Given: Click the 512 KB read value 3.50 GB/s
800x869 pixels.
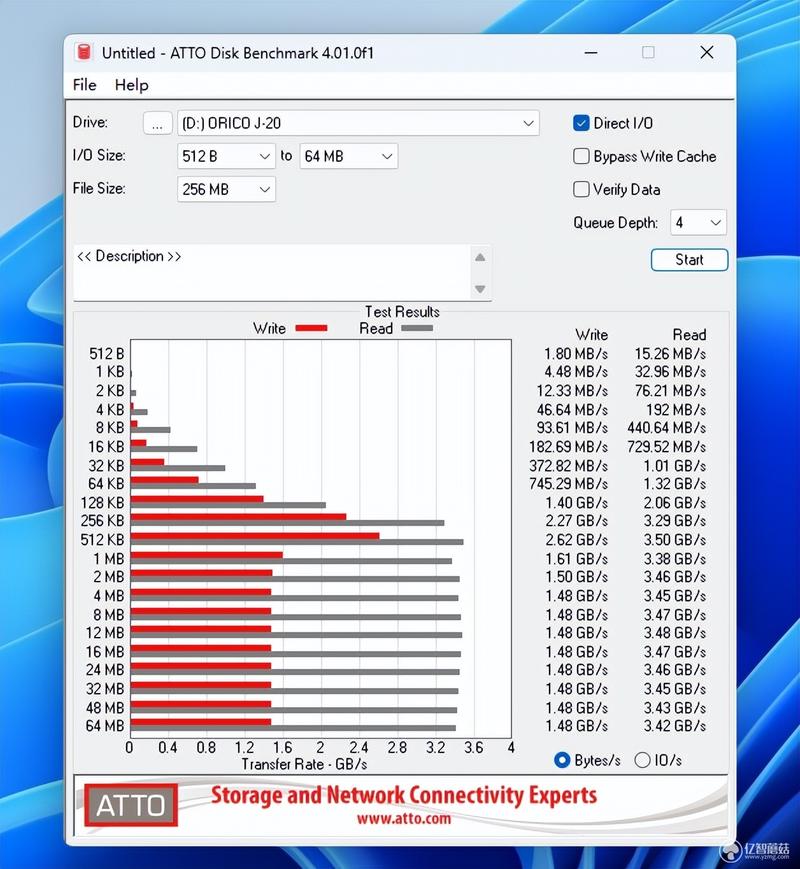Looking at the screenshot, I should (675, 540).
